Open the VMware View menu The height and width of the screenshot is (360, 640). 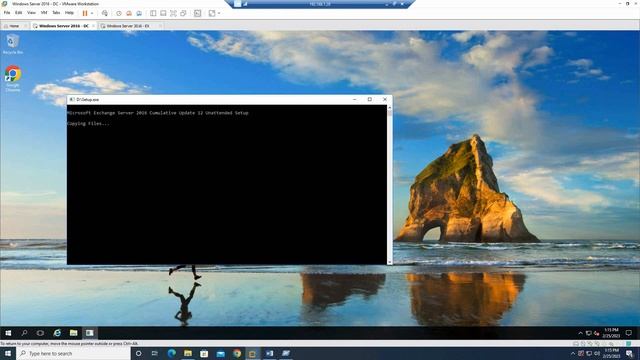pos(31,13)
